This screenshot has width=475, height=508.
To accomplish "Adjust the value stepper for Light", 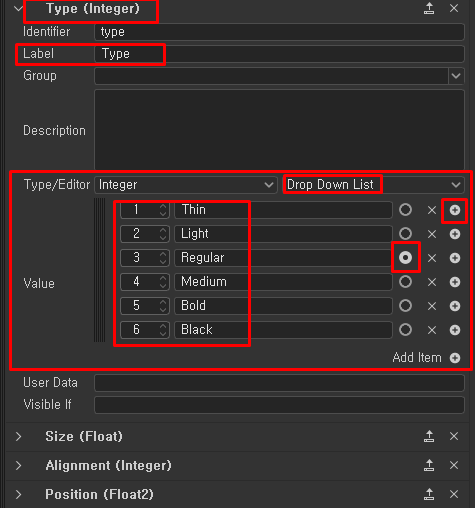I will 163,234.
